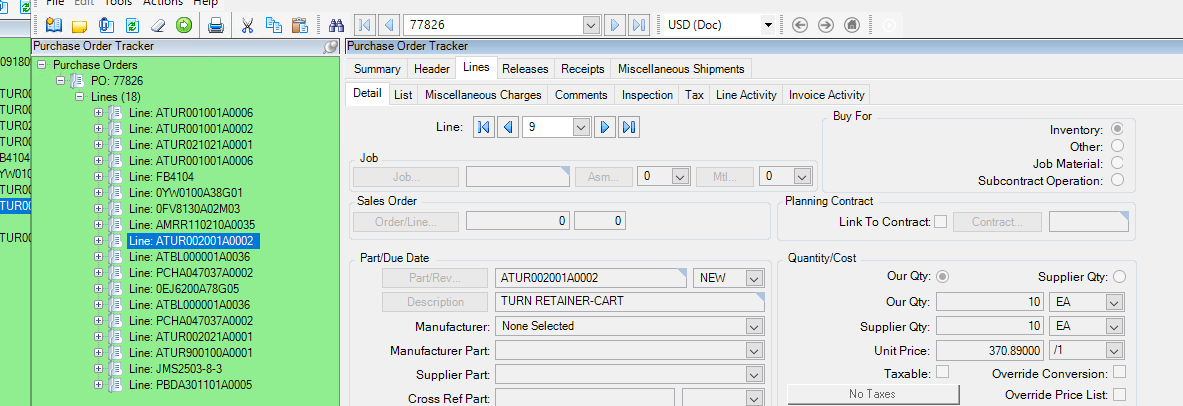
Task: Select the Subcontract Operation radio button
Action: click(1117, 180)
